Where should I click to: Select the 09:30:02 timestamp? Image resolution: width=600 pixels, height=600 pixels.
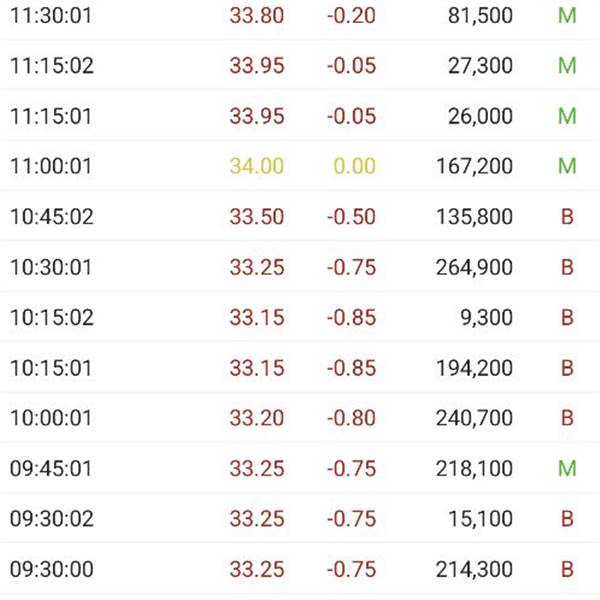pos(52,519)
